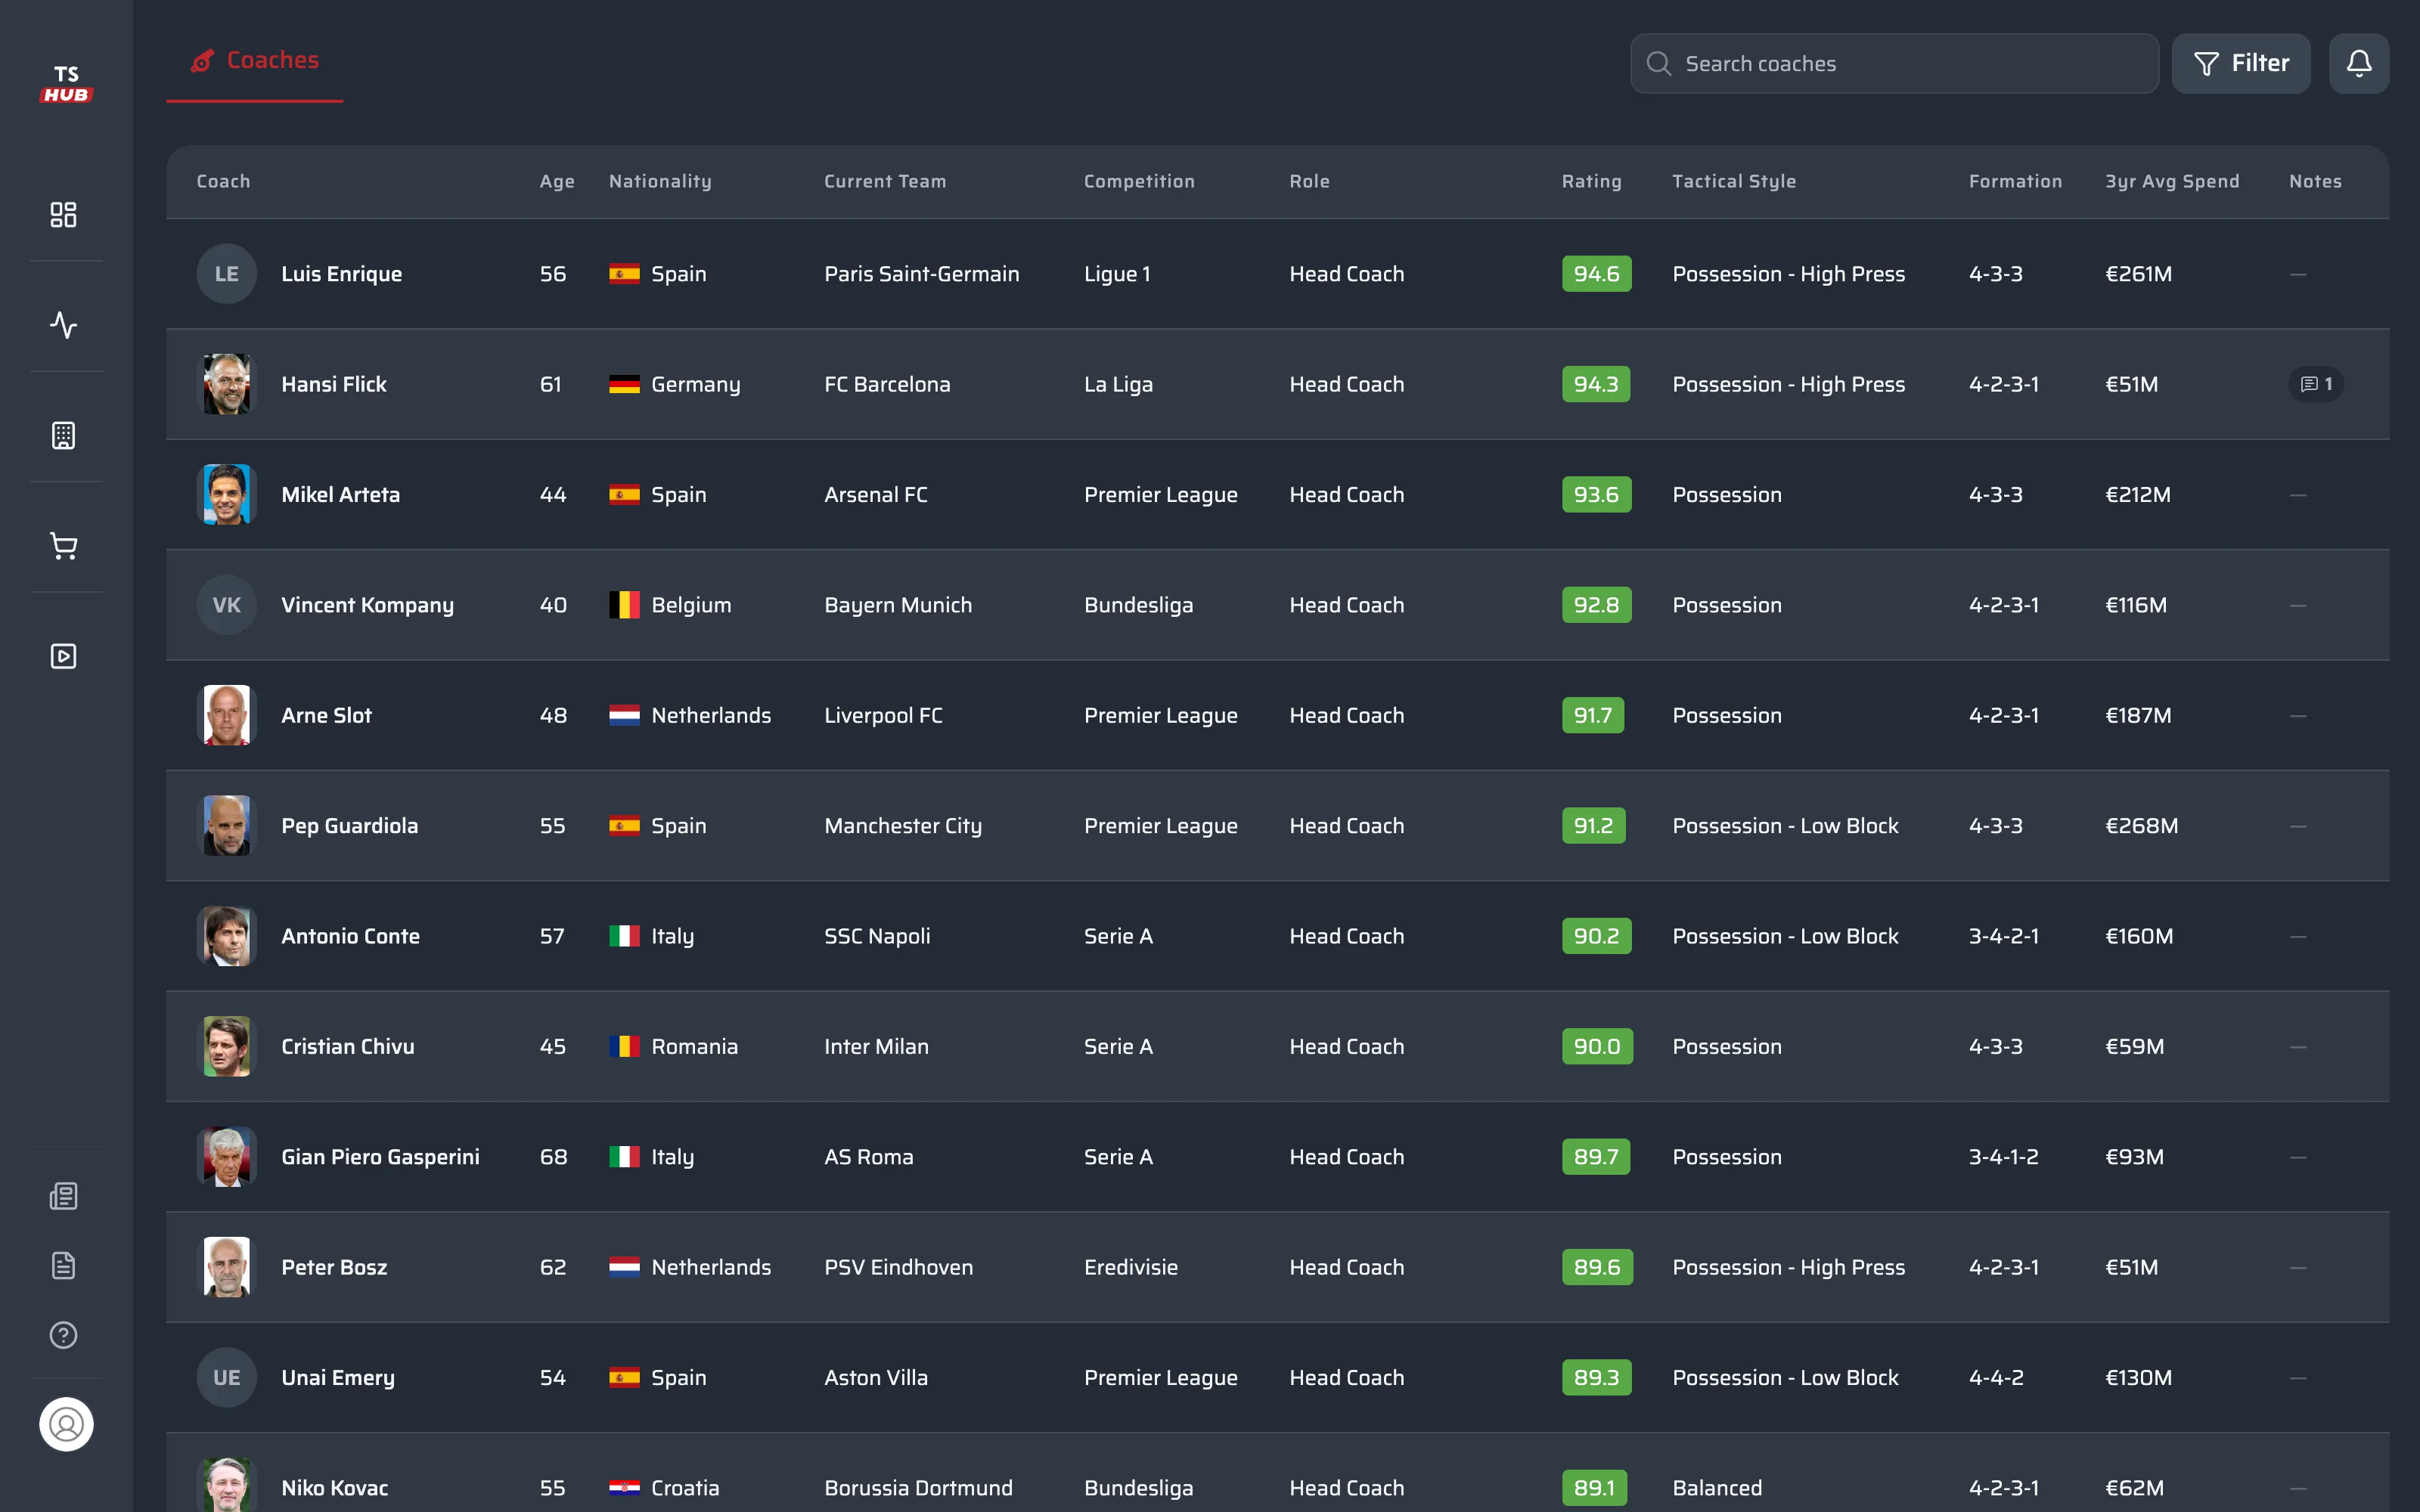Click the 3yr Avg Spend column header
This screenshot has height=1512, width=2420.
point(2172,181)
